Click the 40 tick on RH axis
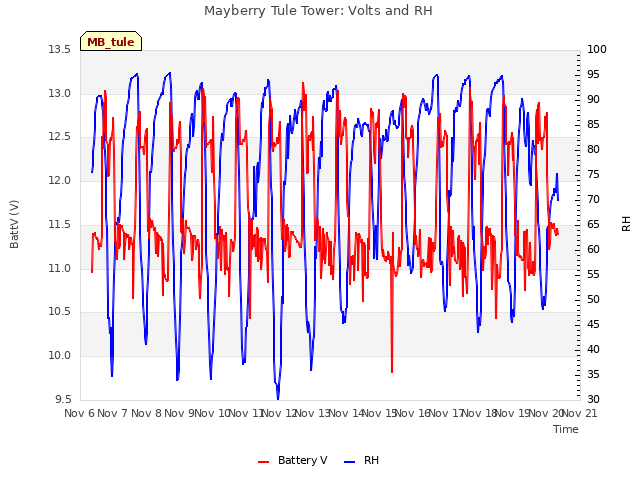Screen dimensions: 640x480 coord(593,349)
